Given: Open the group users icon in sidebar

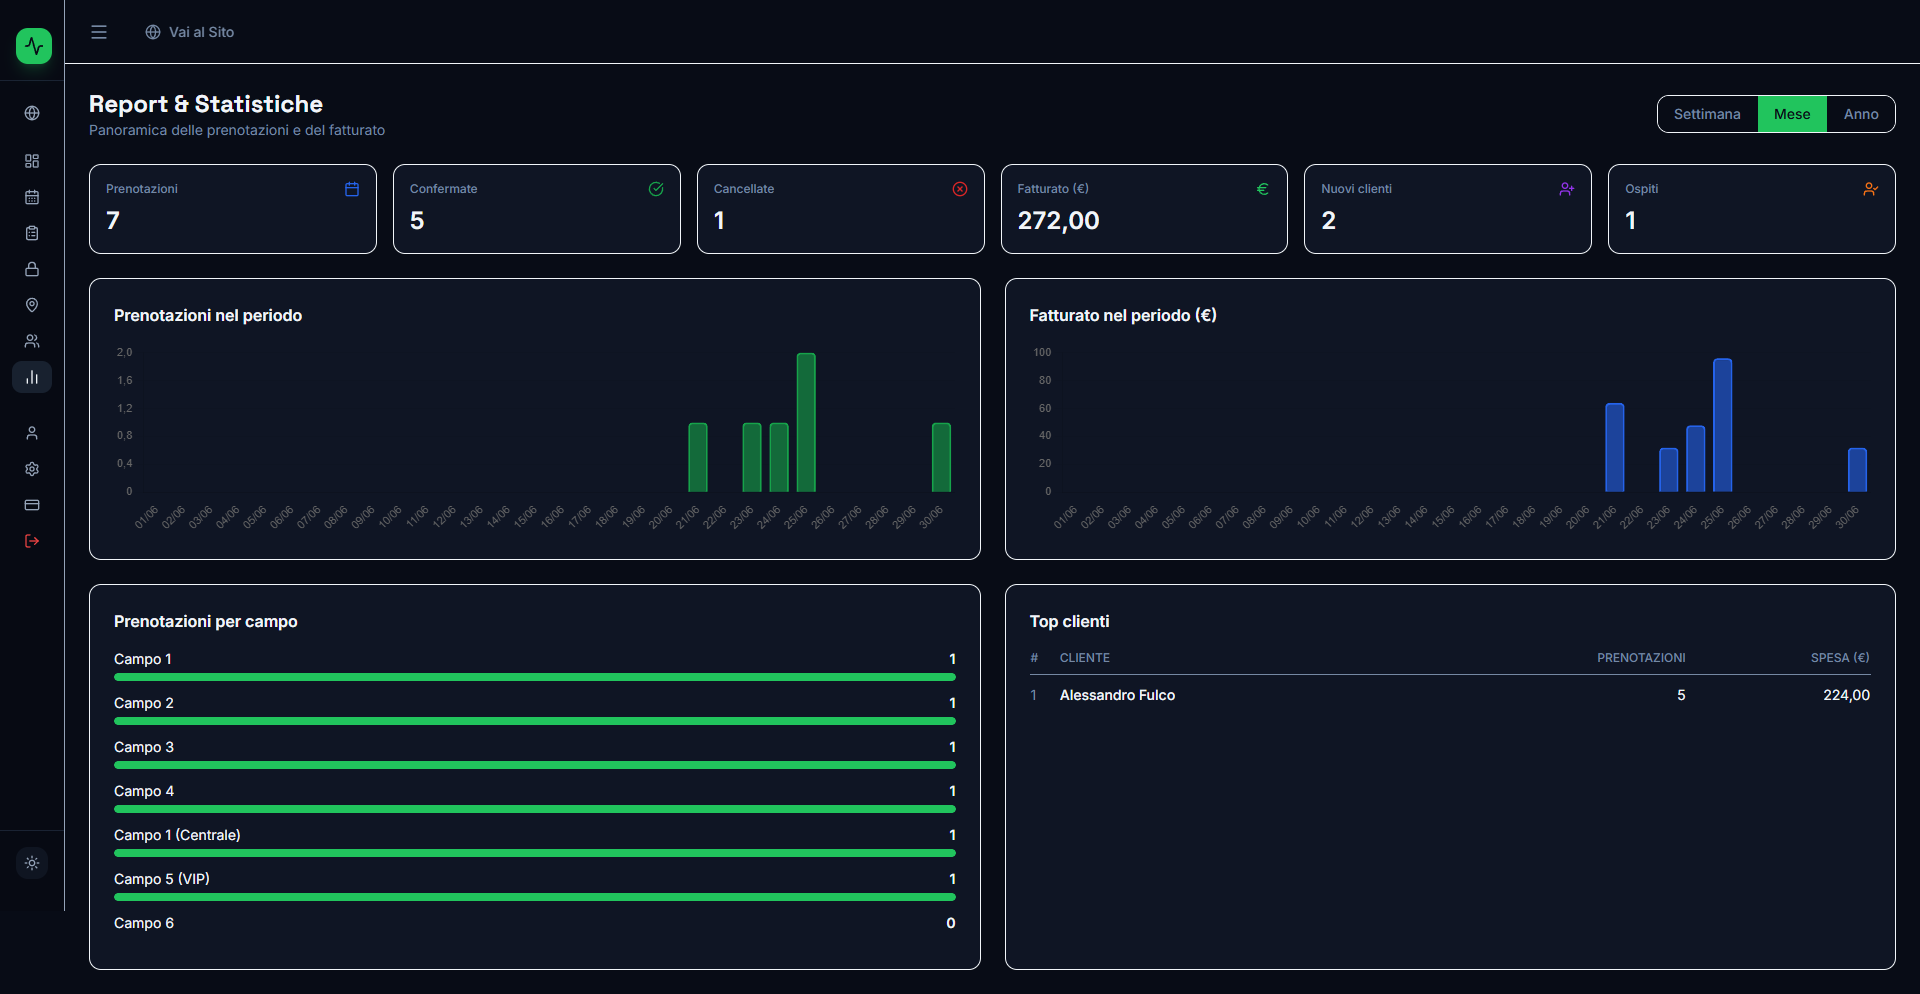Looking at the screenshot, I should (x=32, y=341).
